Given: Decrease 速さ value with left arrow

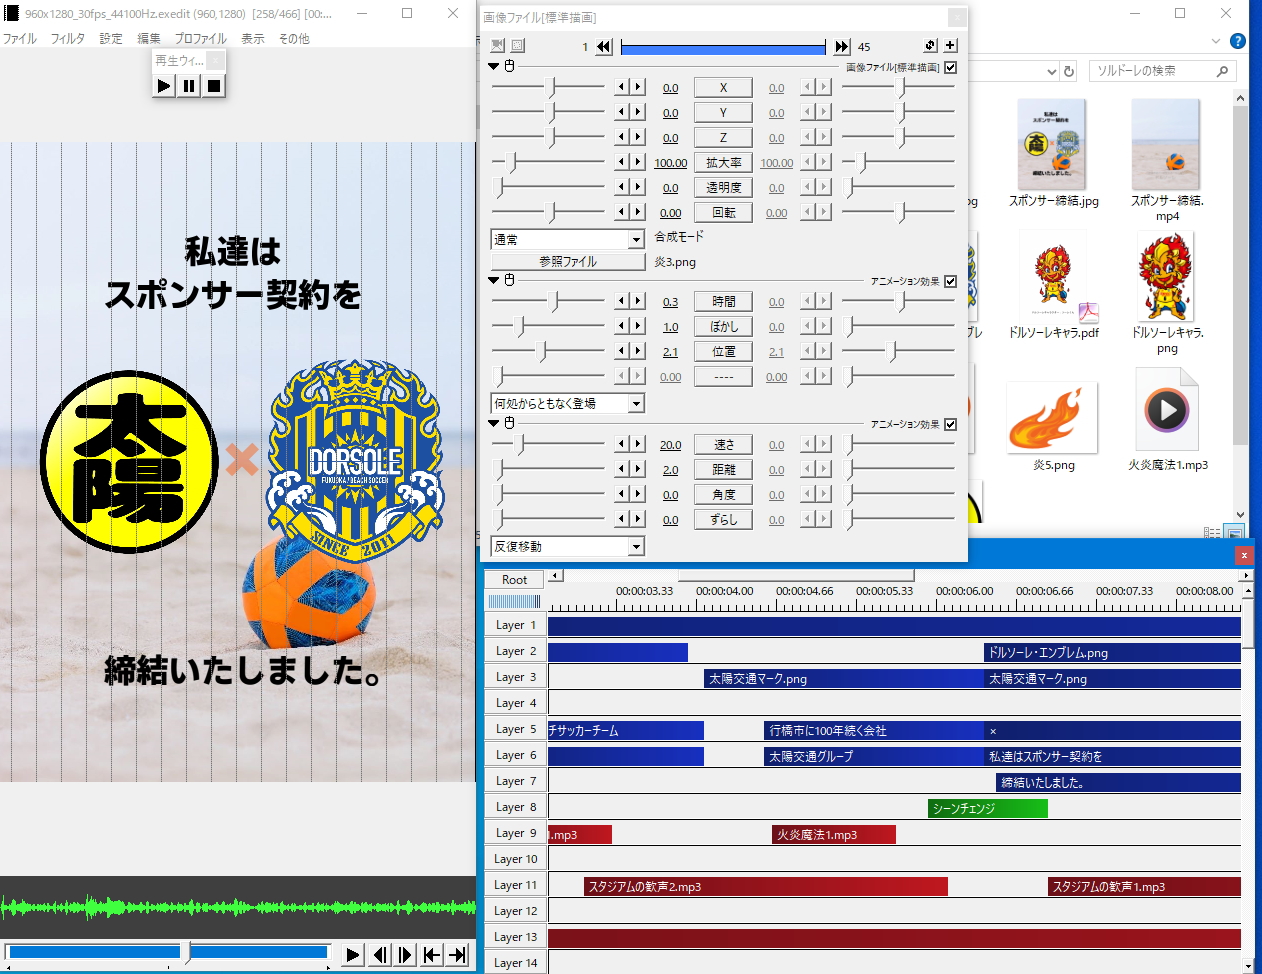Looking at the screenshot, I should (x=622, y=444).
